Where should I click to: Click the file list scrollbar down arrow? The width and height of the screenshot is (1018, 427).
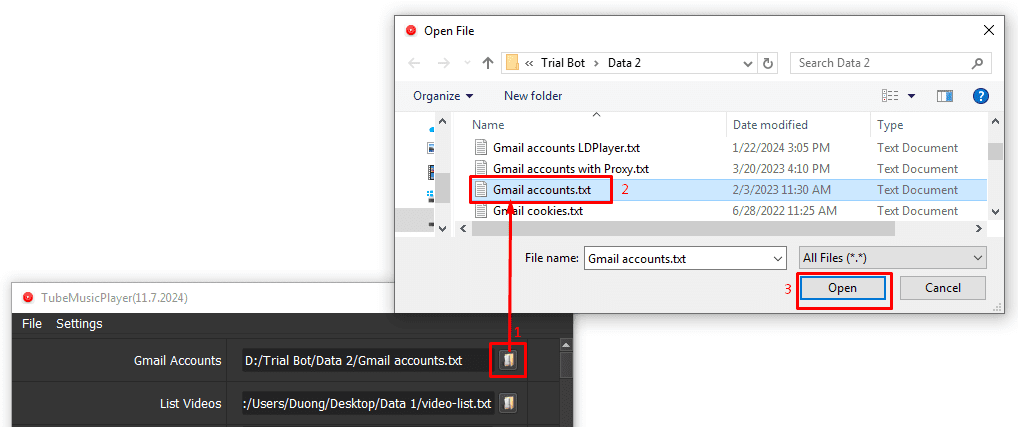click(995, 211)
